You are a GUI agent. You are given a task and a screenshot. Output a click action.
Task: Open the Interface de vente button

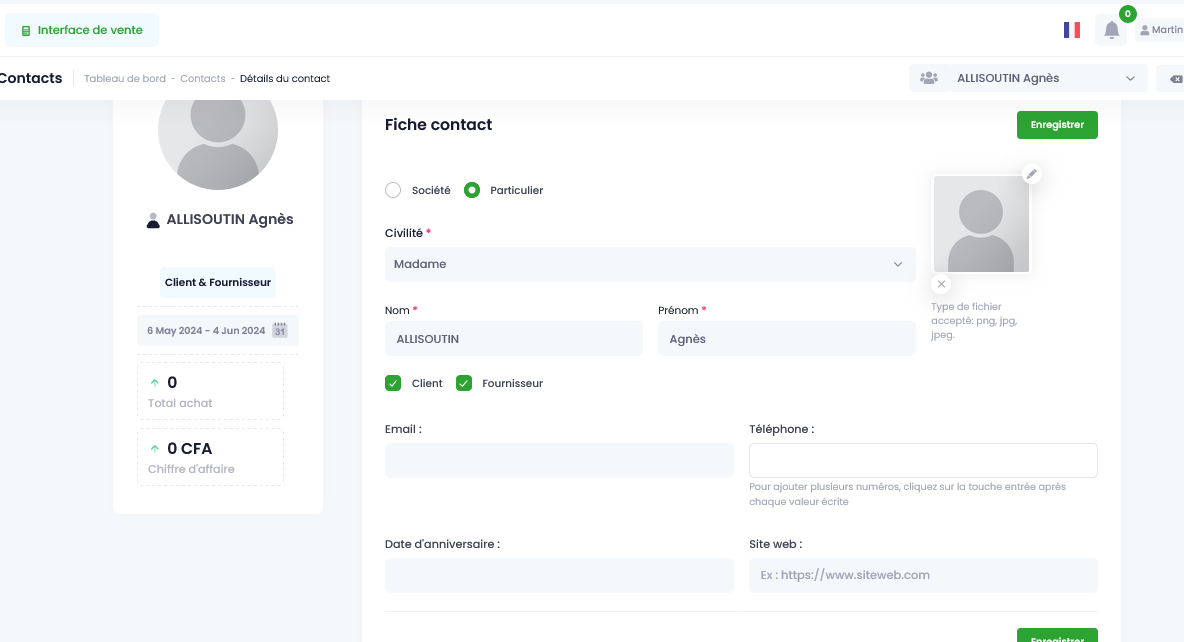pos(82,30)
